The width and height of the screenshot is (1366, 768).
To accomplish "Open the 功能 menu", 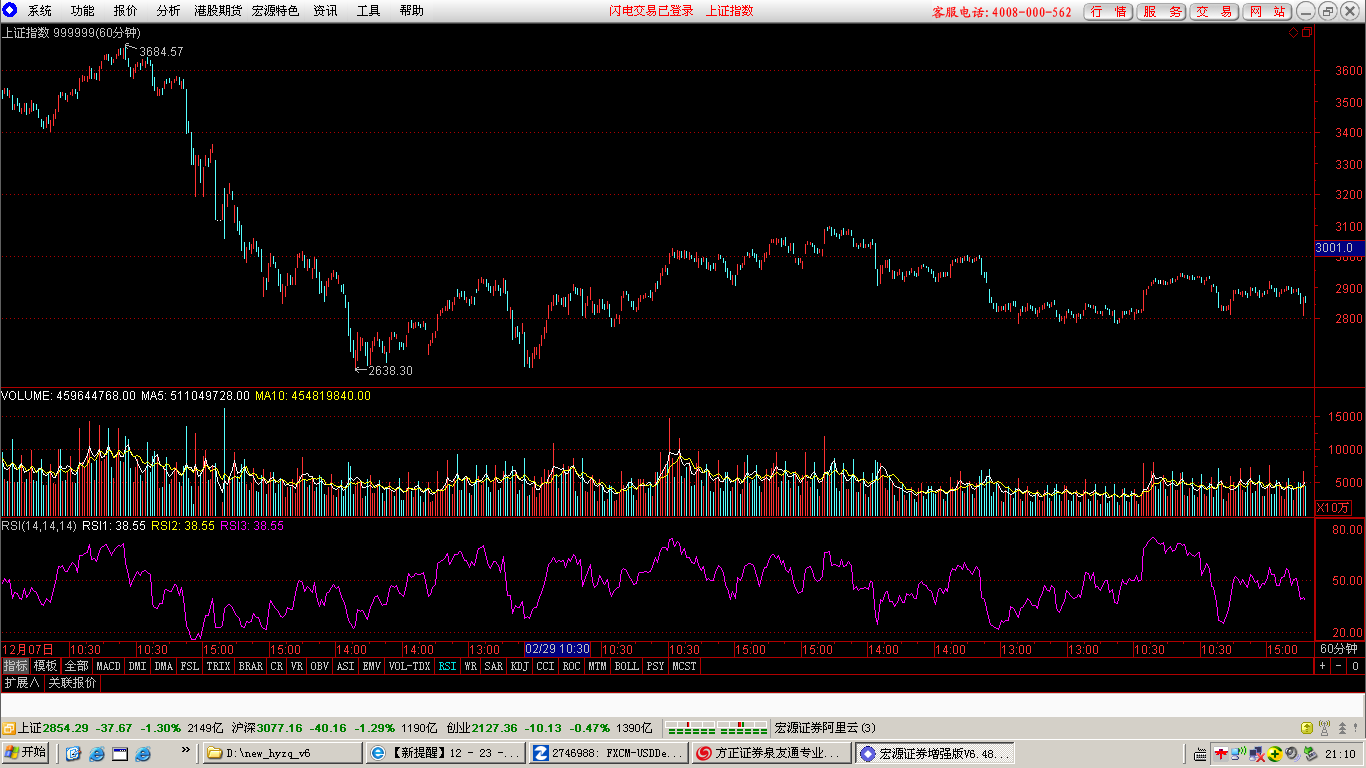I will pos(83,11).
